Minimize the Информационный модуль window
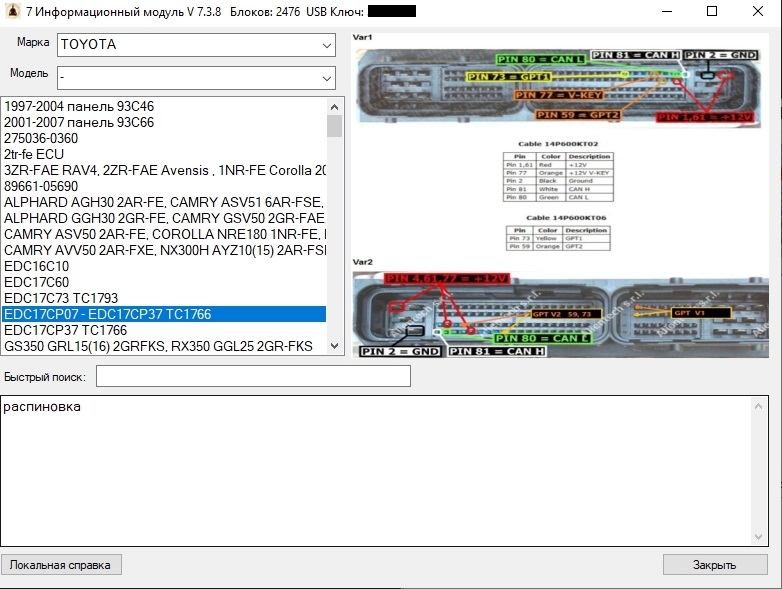Screen dimensions: 782x589 click(667, 11)
